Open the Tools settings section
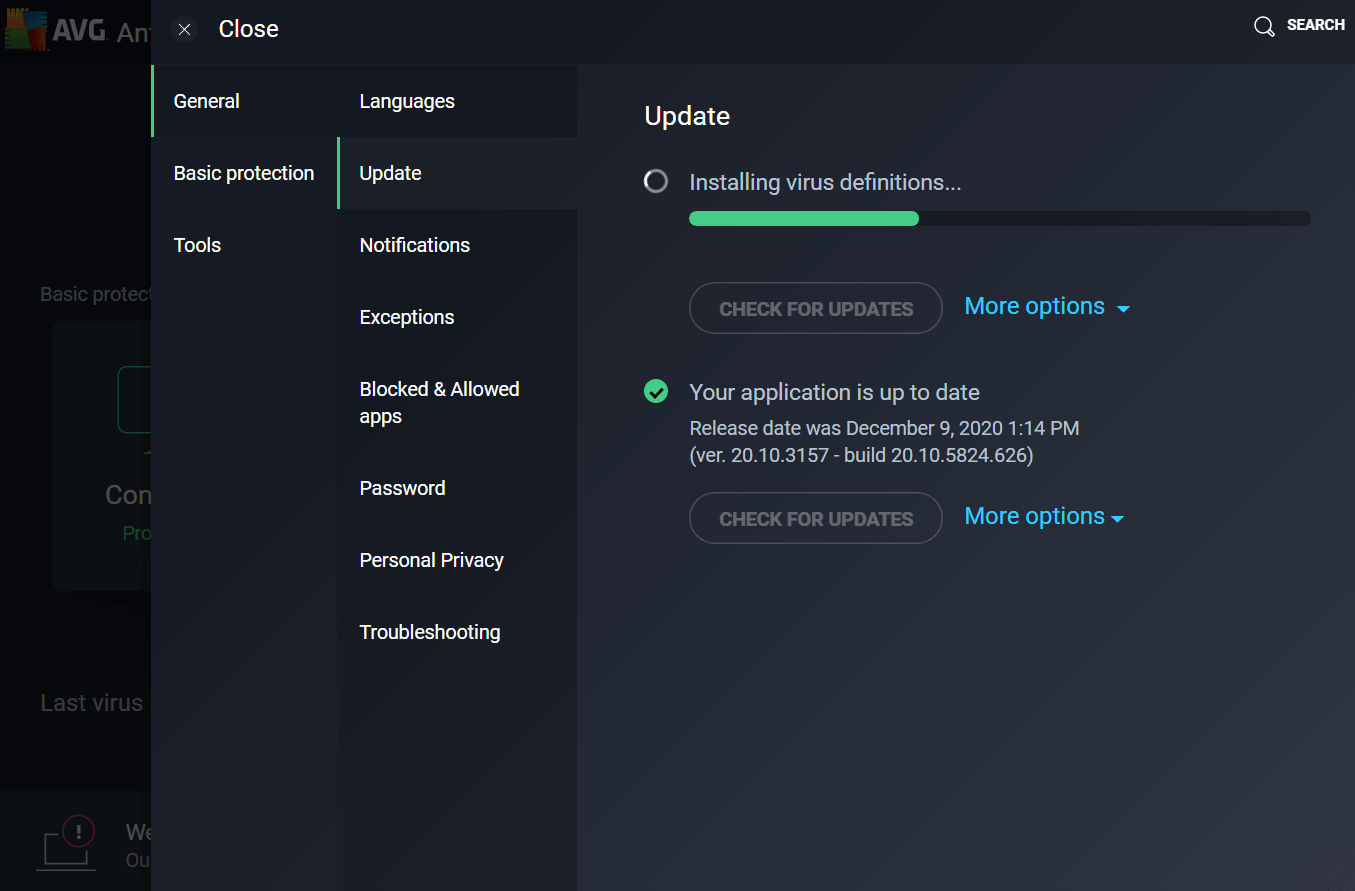 (x=197, y=244)
